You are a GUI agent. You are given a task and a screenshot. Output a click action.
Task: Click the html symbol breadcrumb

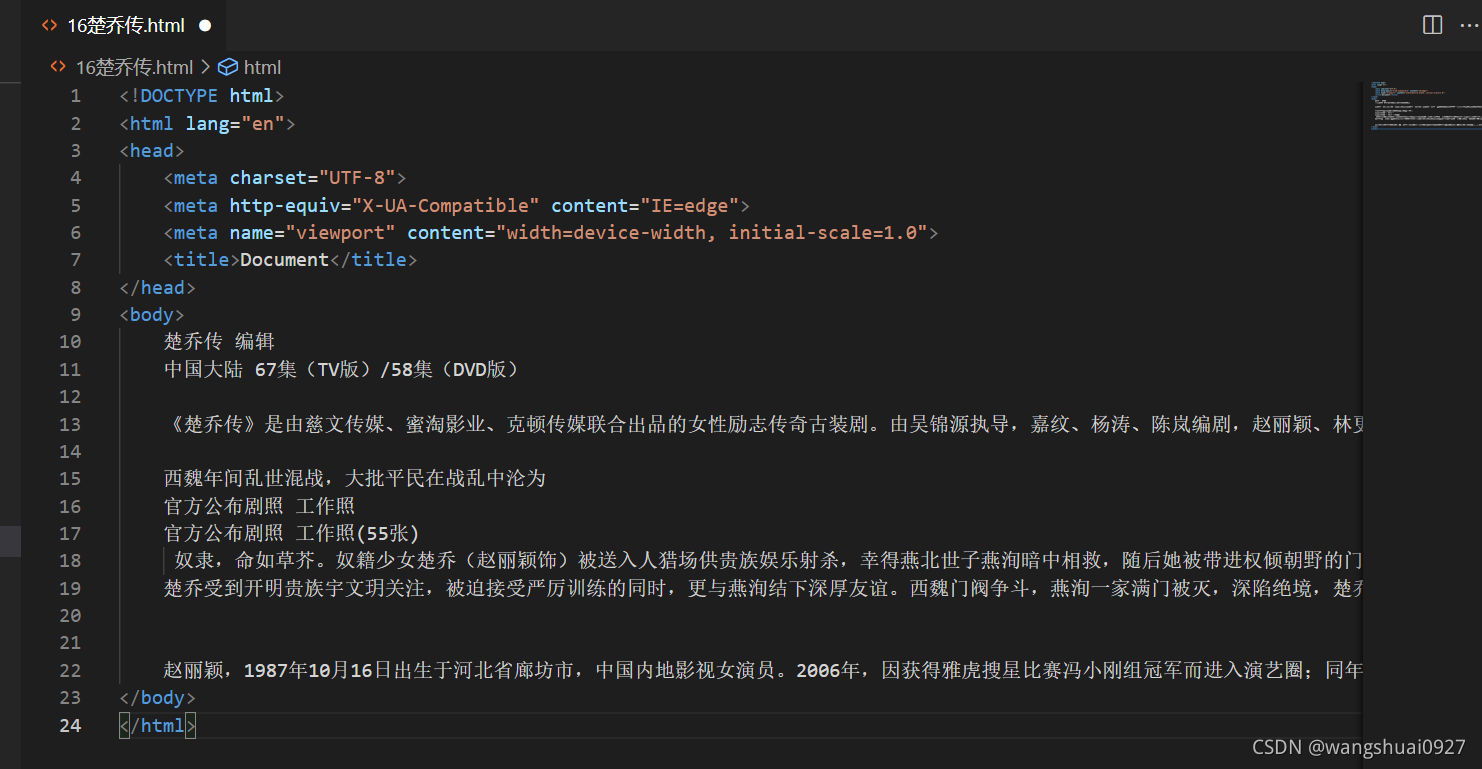[262, 67]
